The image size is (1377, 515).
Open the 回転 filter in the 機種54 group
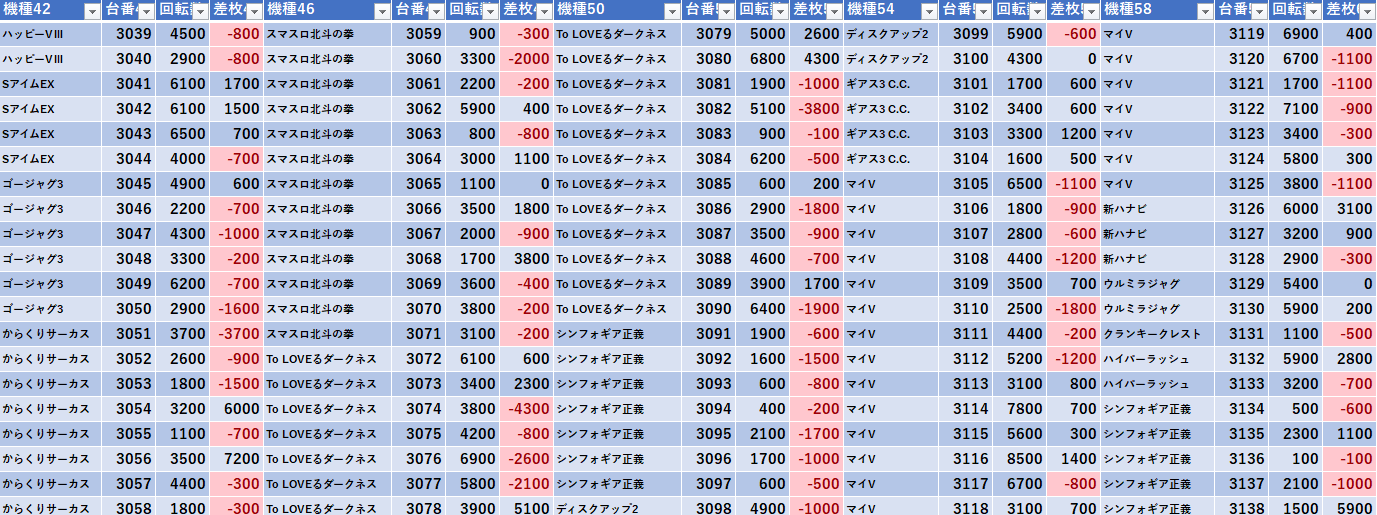[x=1038, y=11]
